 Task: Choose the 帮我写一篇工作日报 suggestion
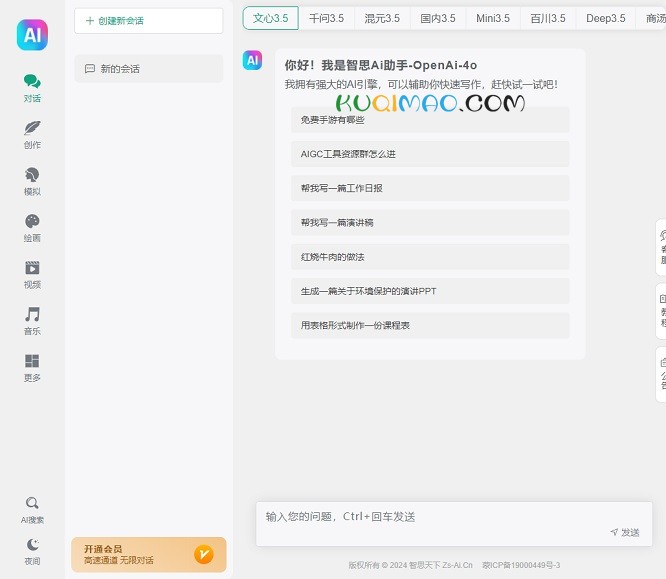tap(430, 188)
